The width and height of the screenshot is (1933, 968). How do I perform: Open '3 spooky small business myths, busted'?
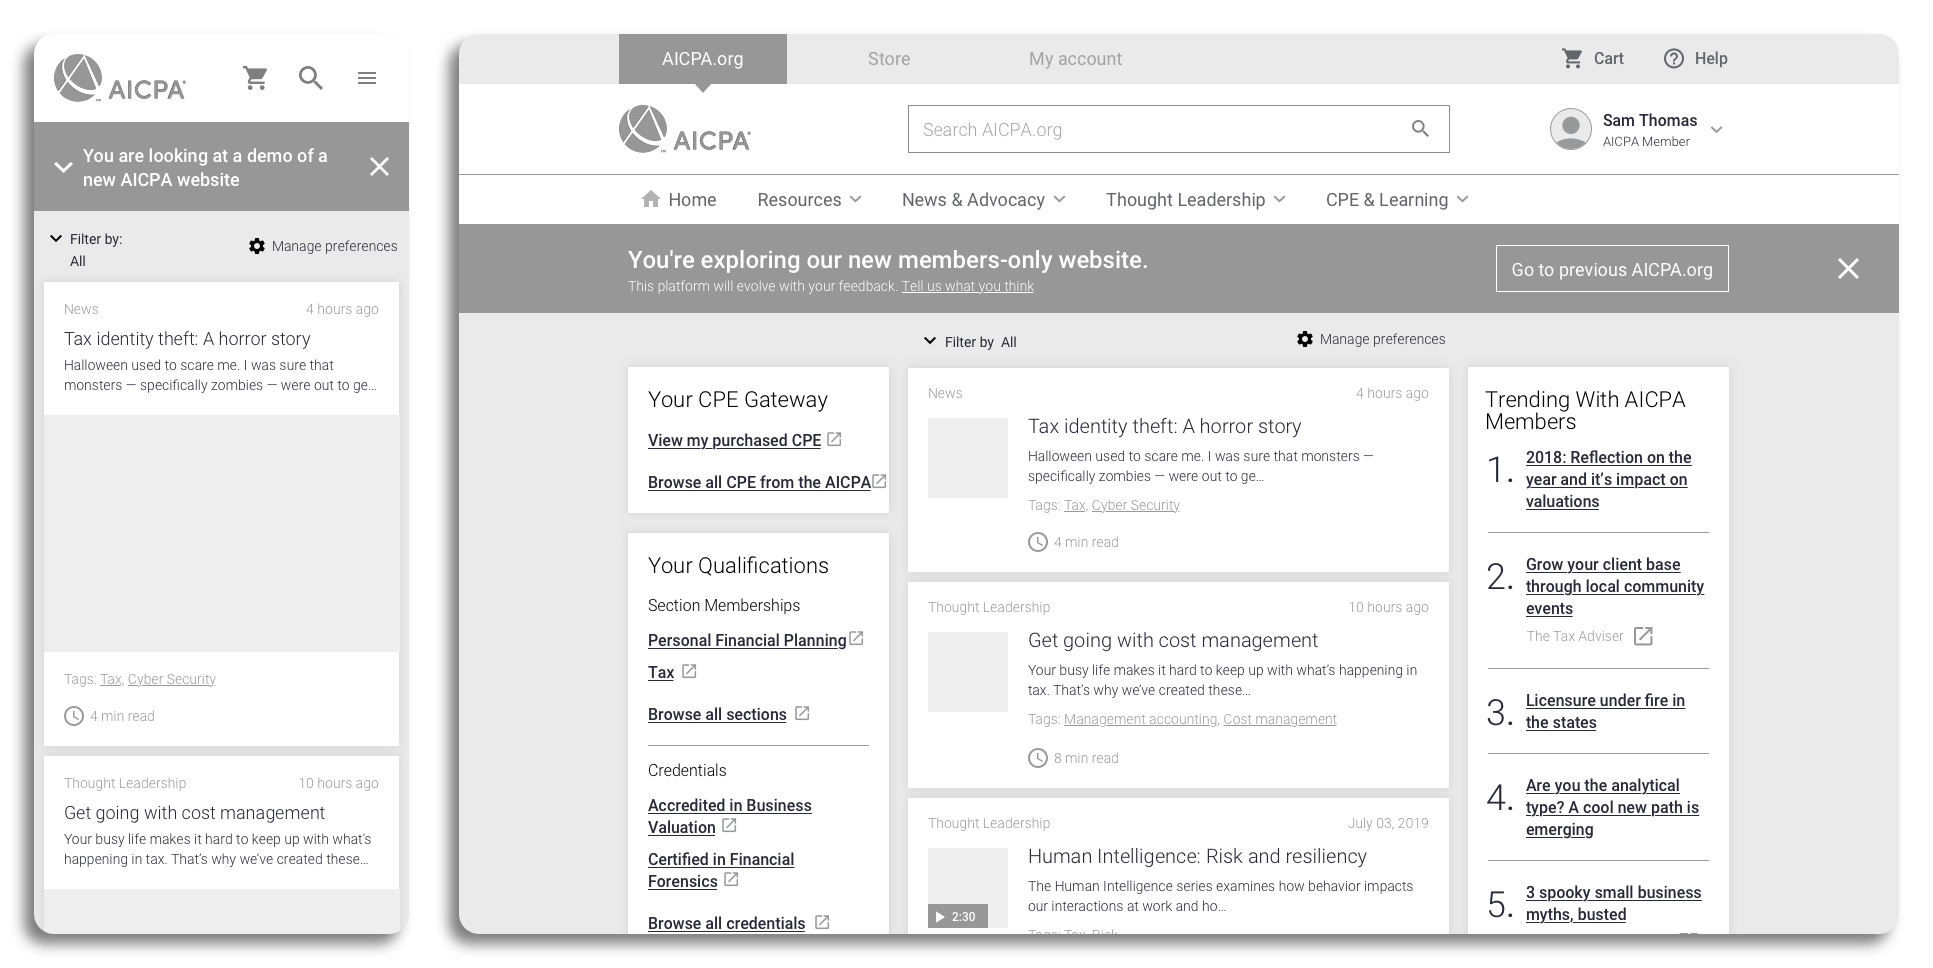pyautogui.click(x=1613, y=903)
